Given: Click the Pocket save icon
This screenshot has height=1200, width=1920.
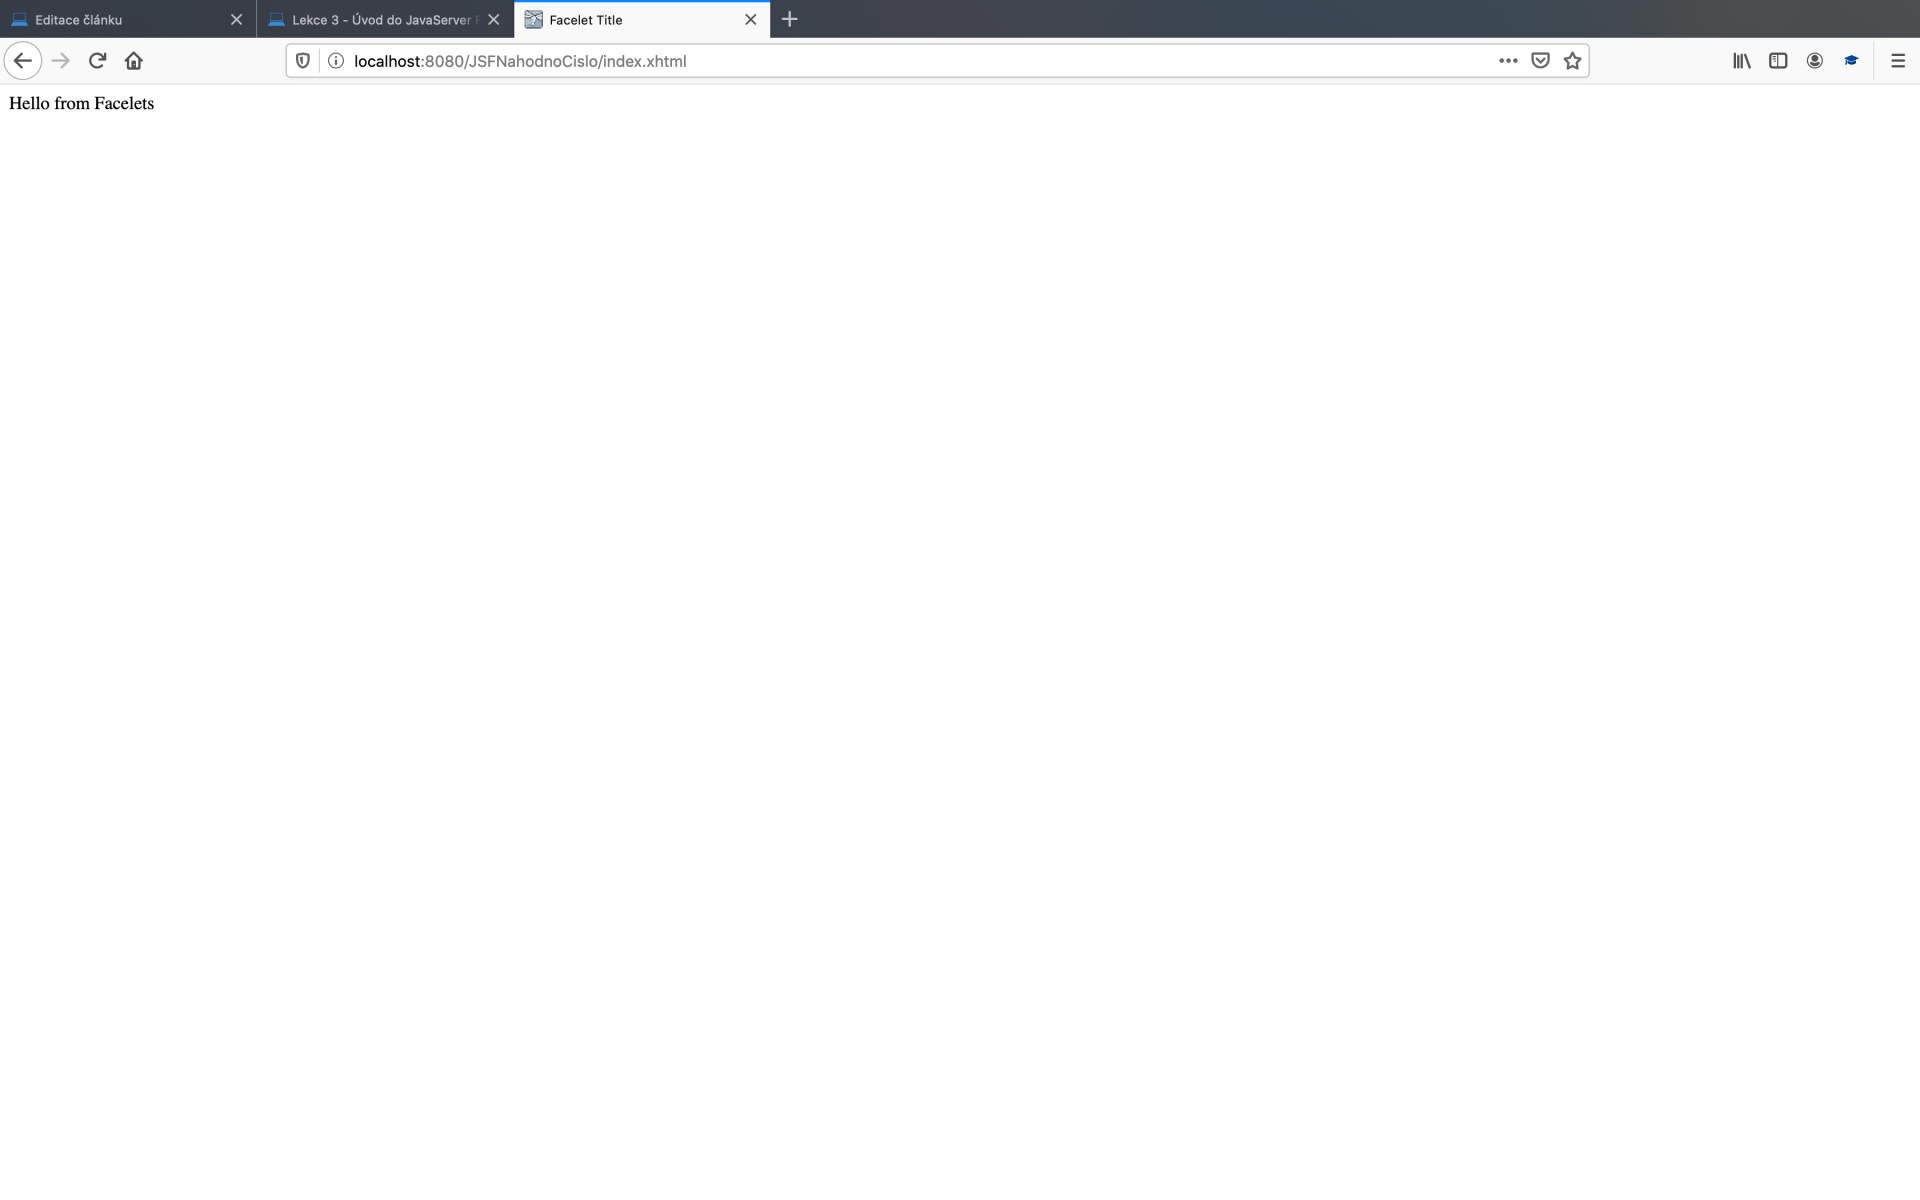Looking at the screenshot, I should [x=1540, y=61].
